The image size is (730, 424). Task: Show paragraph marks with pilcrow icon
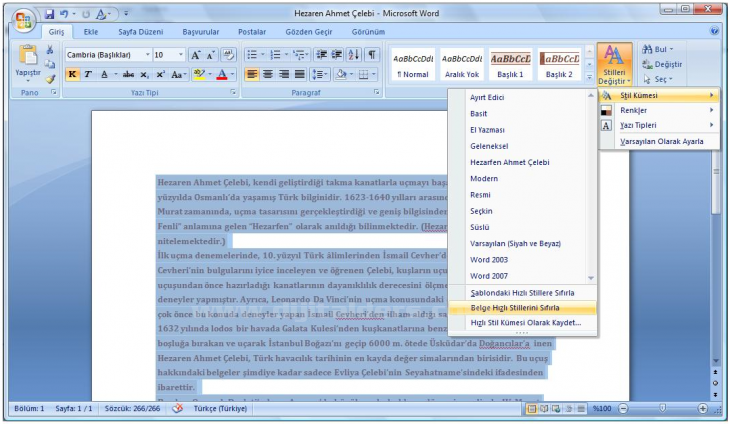coord(372,55)
